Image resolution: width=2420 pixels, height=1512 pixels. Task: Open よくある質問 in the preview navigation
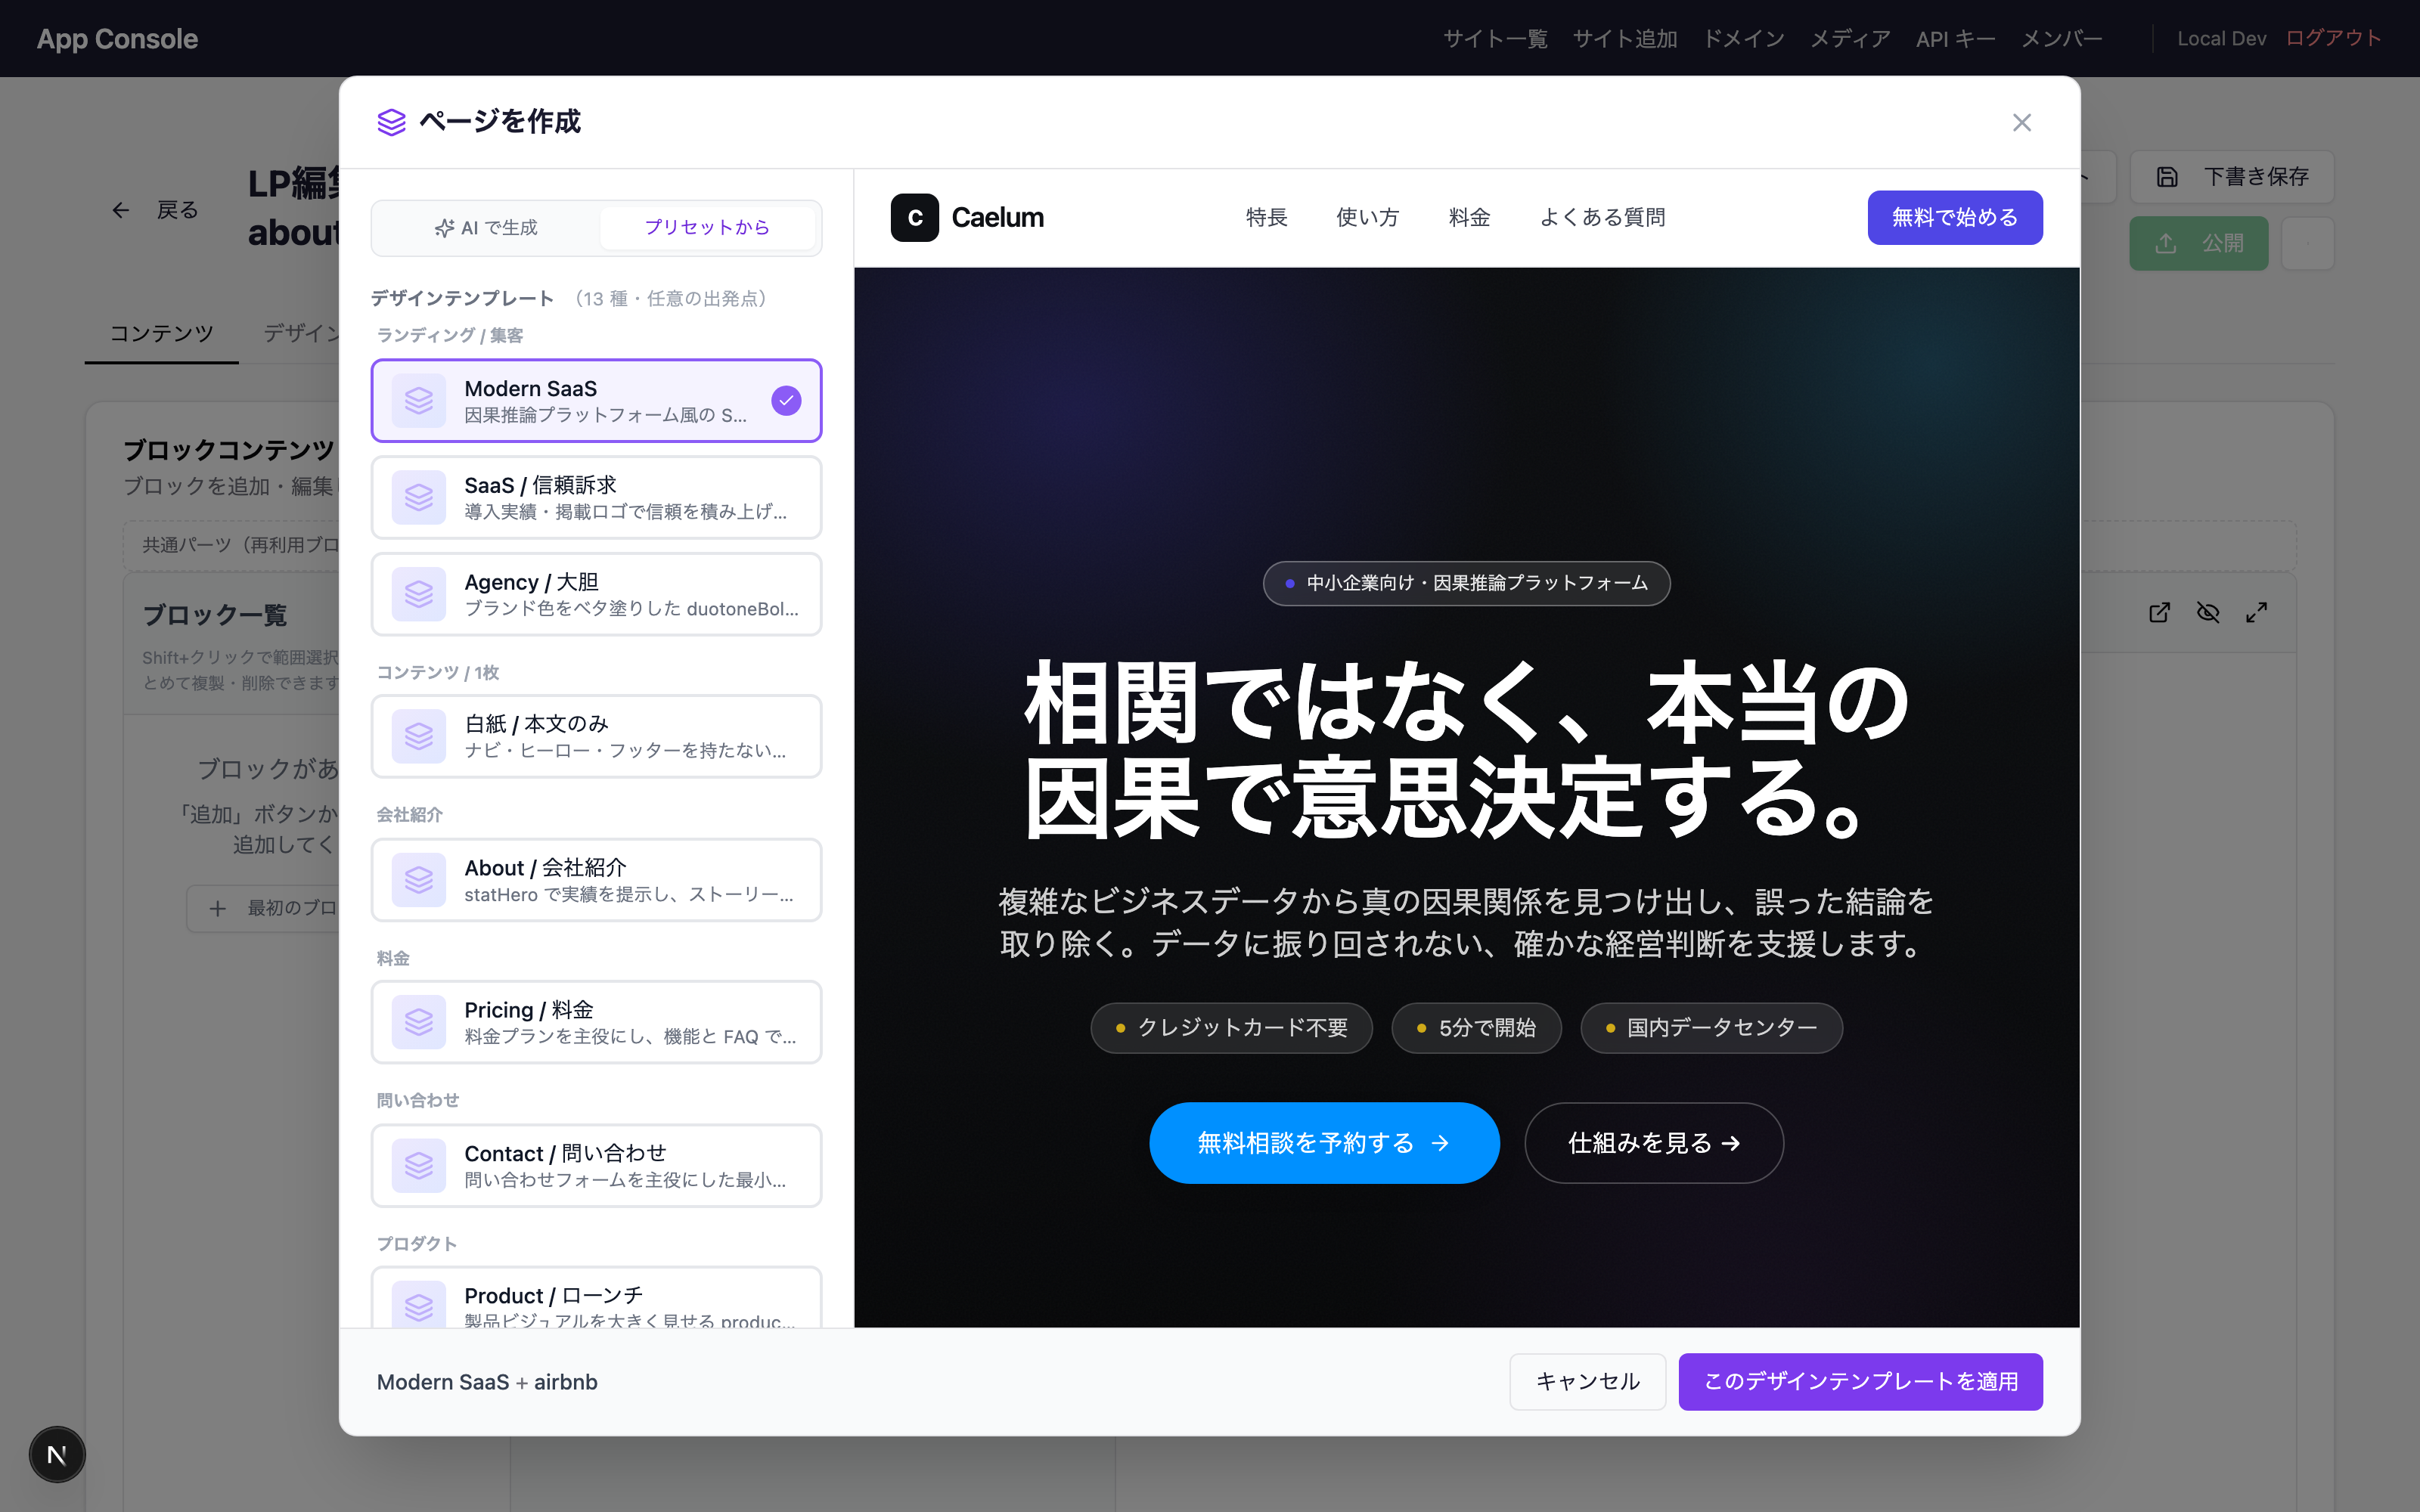[x=1602, y=218]
